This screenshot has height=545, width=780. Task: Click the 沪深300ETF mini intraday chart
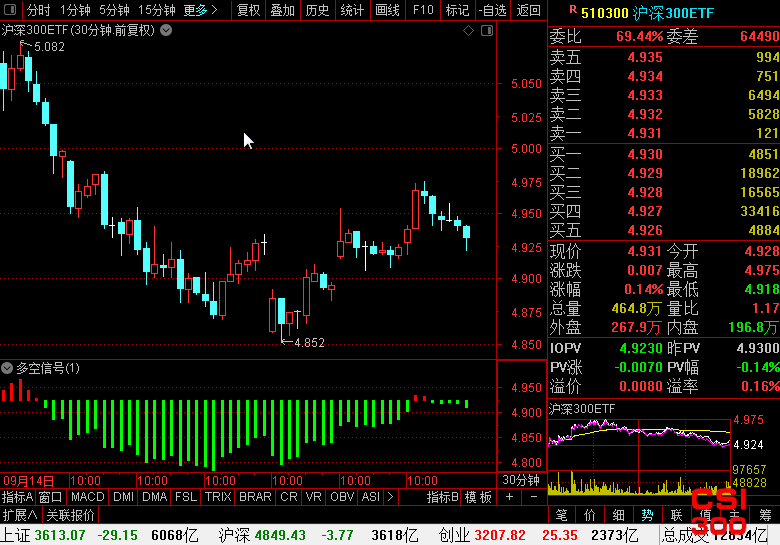point(639,456)
